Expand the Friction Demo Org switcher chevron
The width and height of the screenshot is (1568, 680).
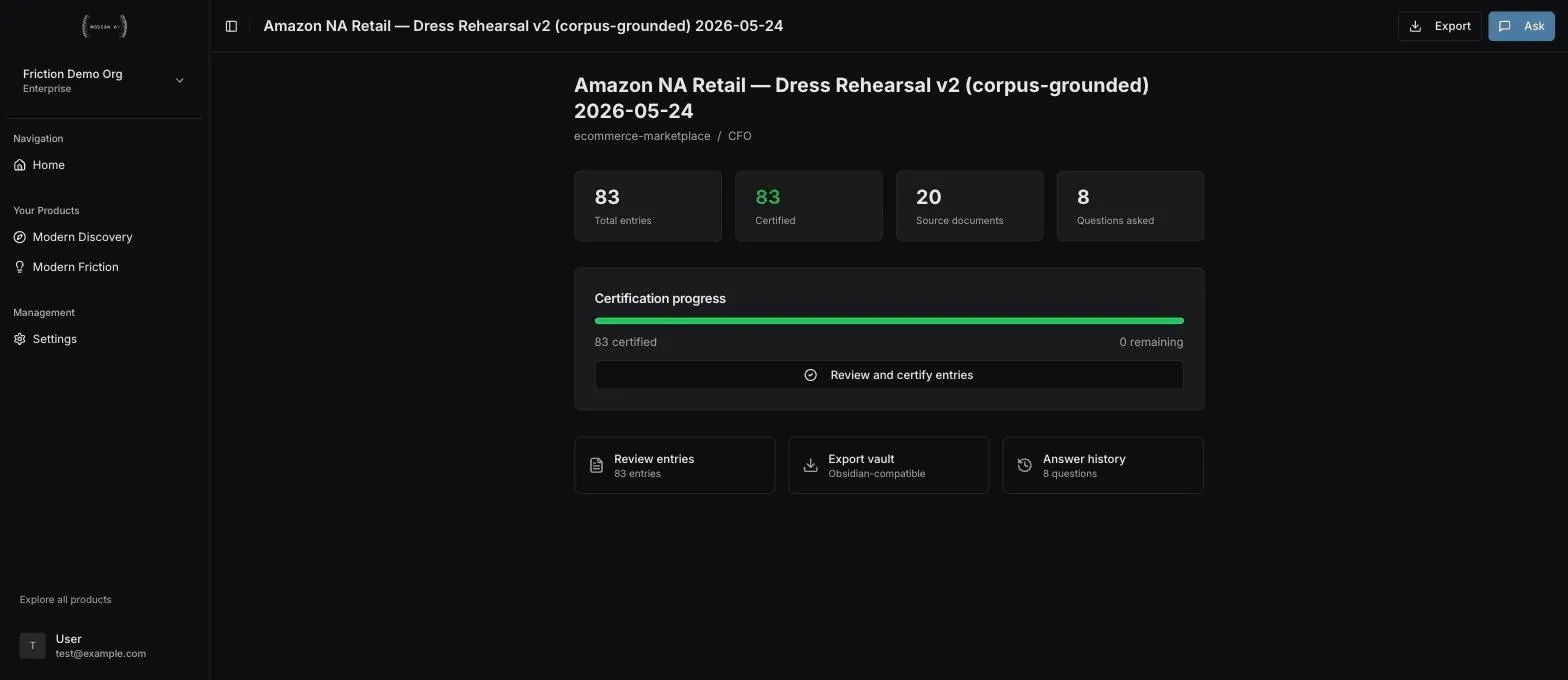(x=180, y=81)
